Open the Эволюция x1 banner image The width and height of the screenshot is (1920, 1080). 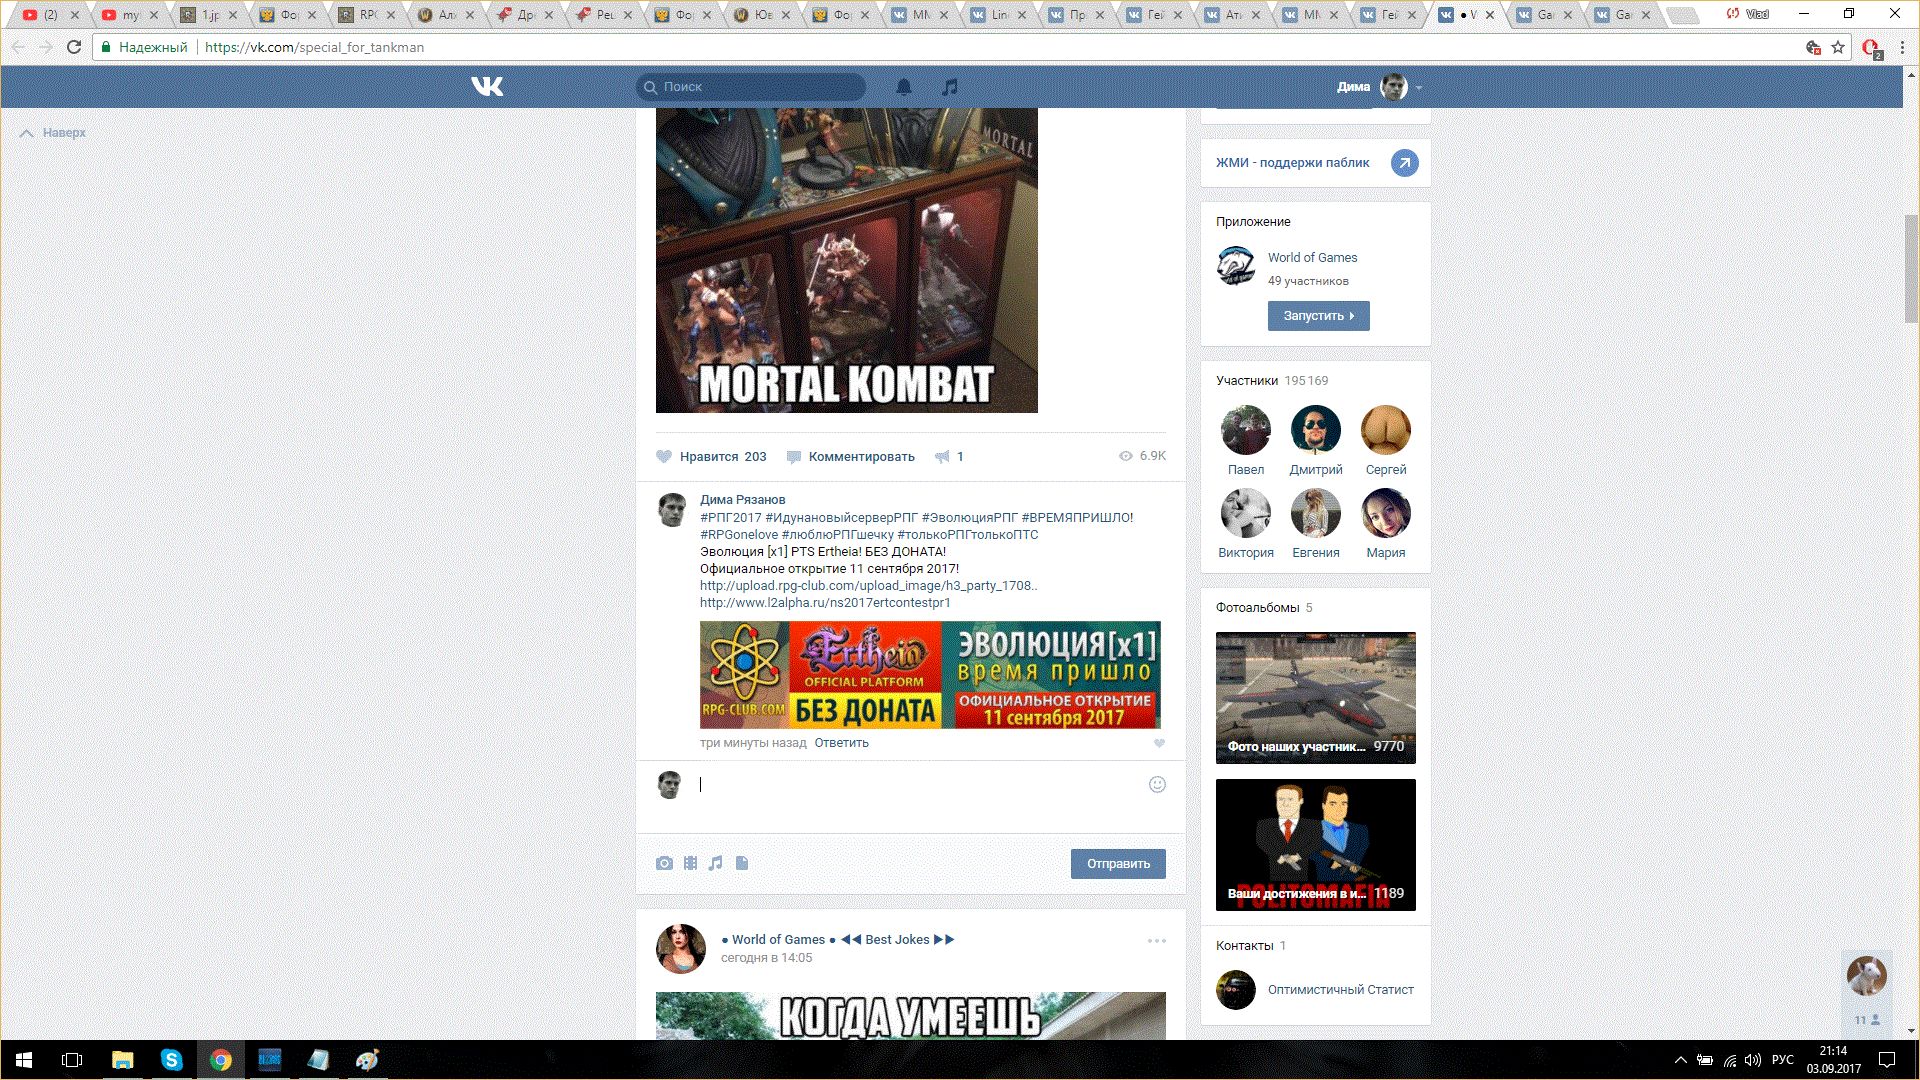coord(930,675)
